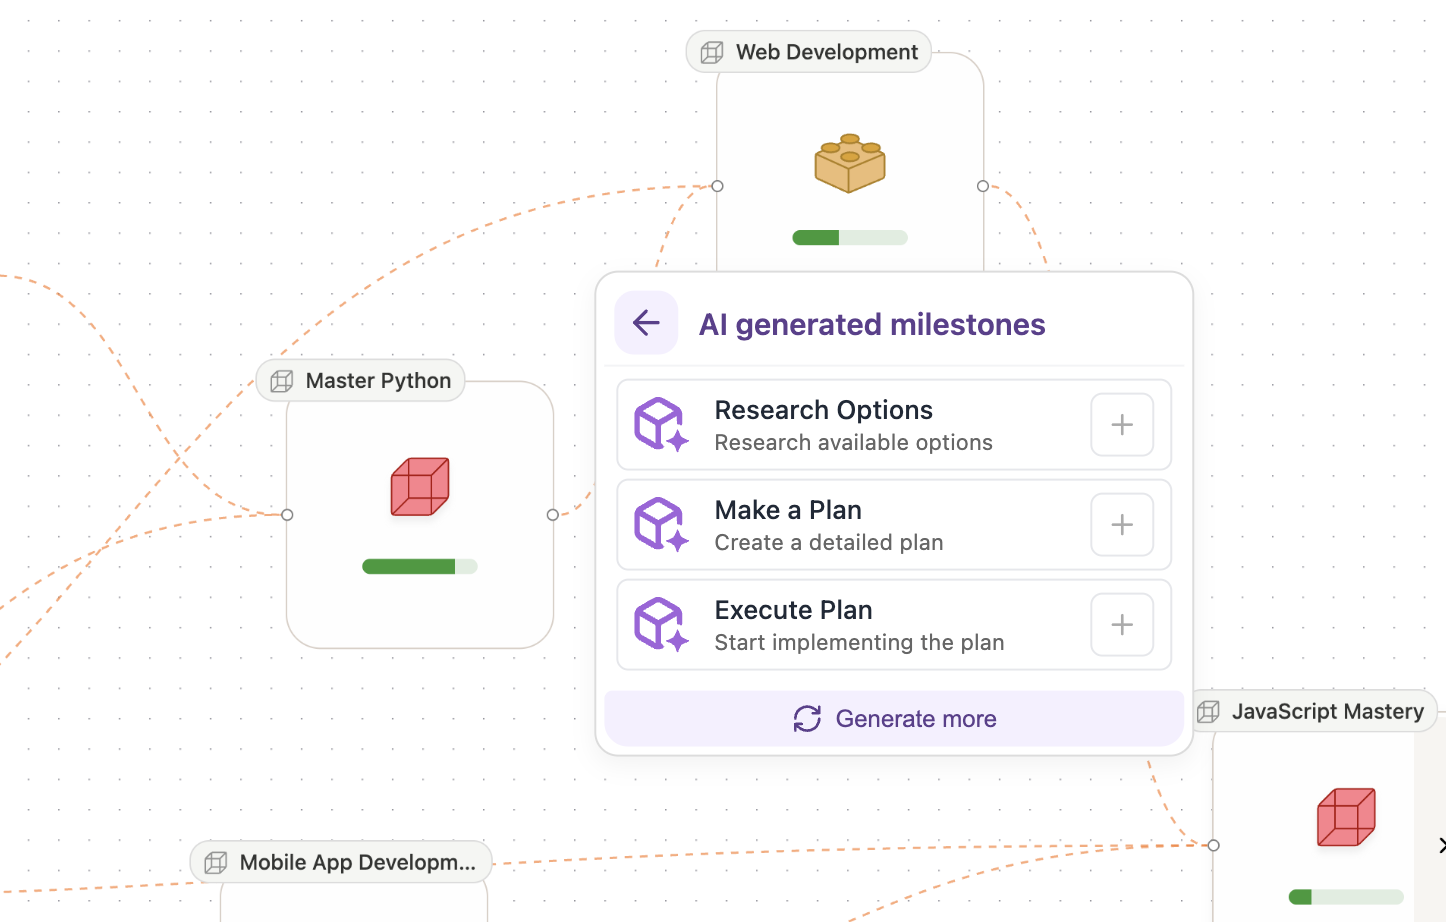The width and height of the screenshot is (1446, 922).
Task: Add the Make a Plan milestone
Action: [x=1121, y=525]
